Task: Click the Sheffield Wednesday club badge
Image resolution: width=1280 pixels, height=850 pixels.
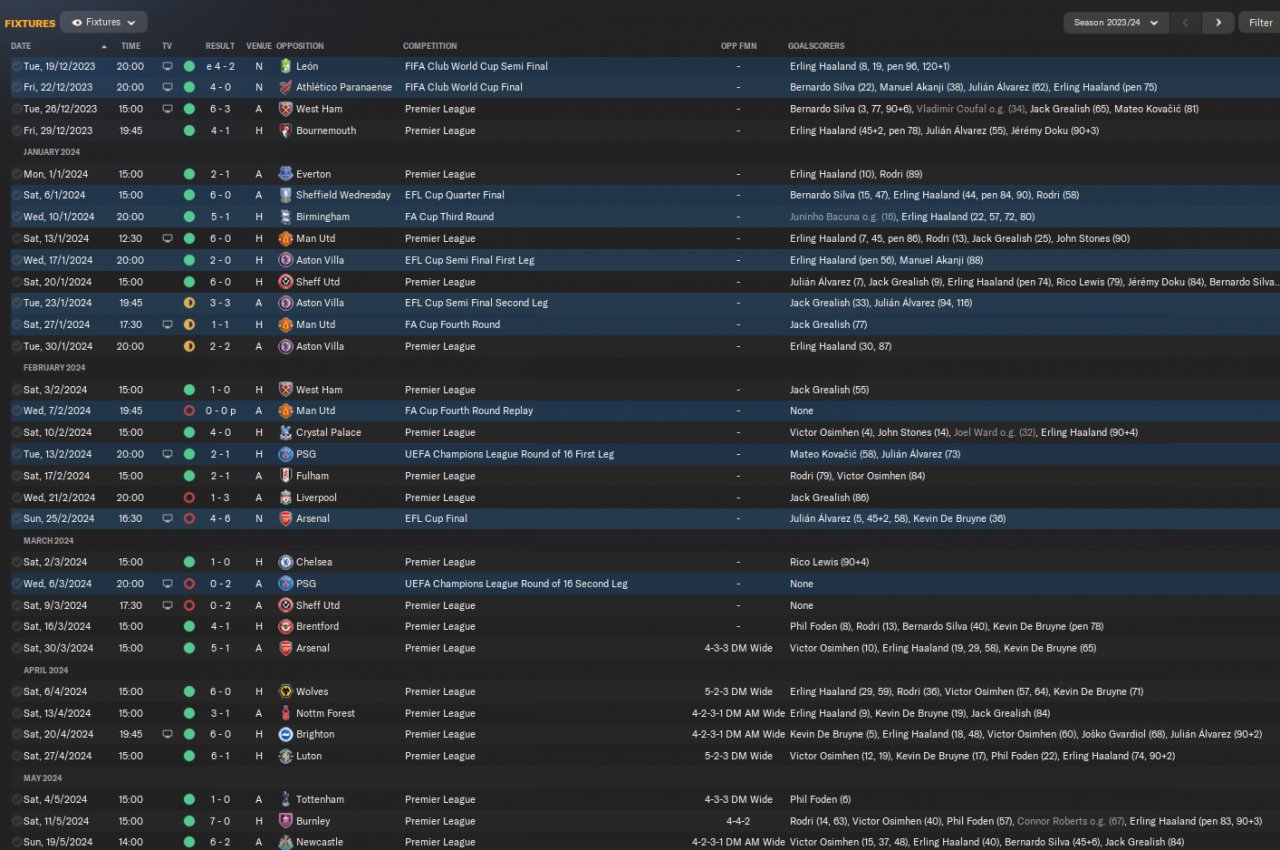Action: pyautogui.click(x=285, y=195)
